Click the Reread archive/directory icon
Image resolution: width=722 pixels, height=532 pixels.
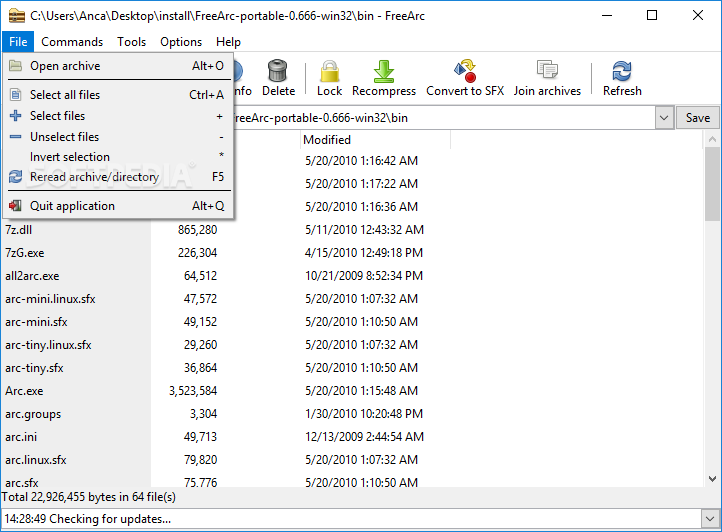click(16, 176)
